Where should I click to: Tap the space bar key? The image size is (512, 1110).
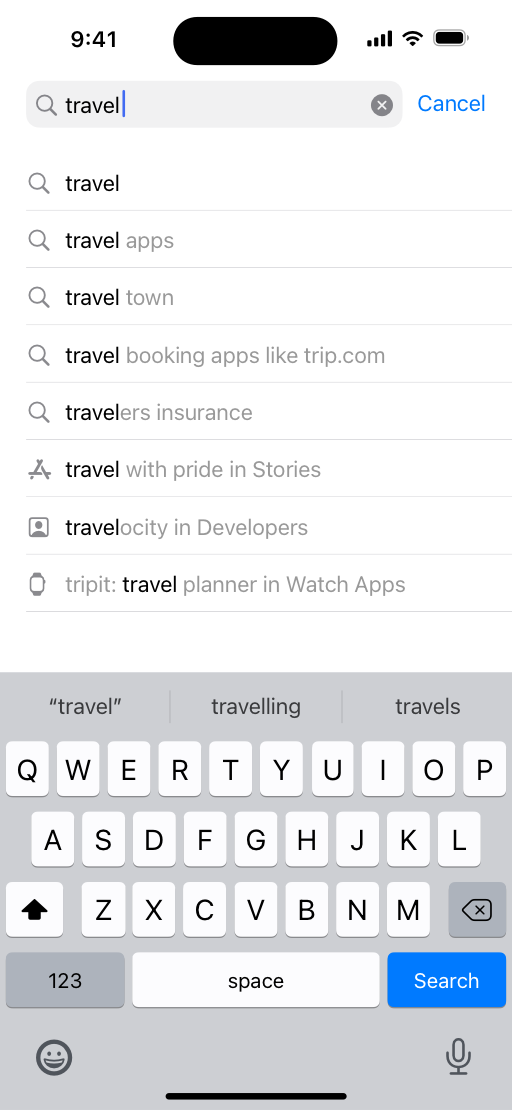coord(256,980)
